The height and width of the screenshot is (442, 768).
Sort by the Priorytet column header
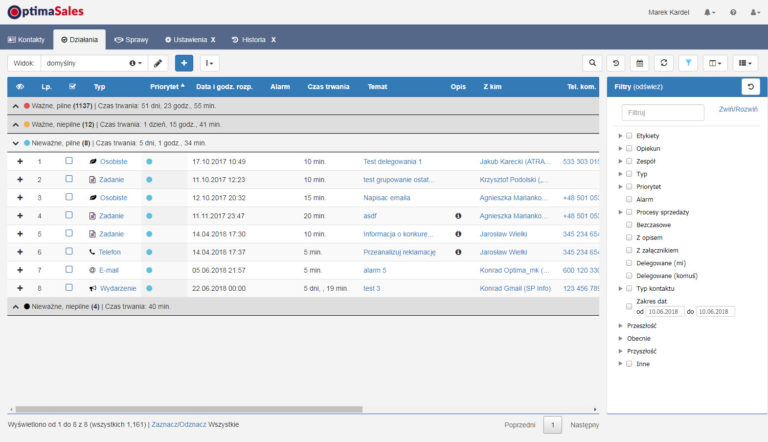[167, 87]
